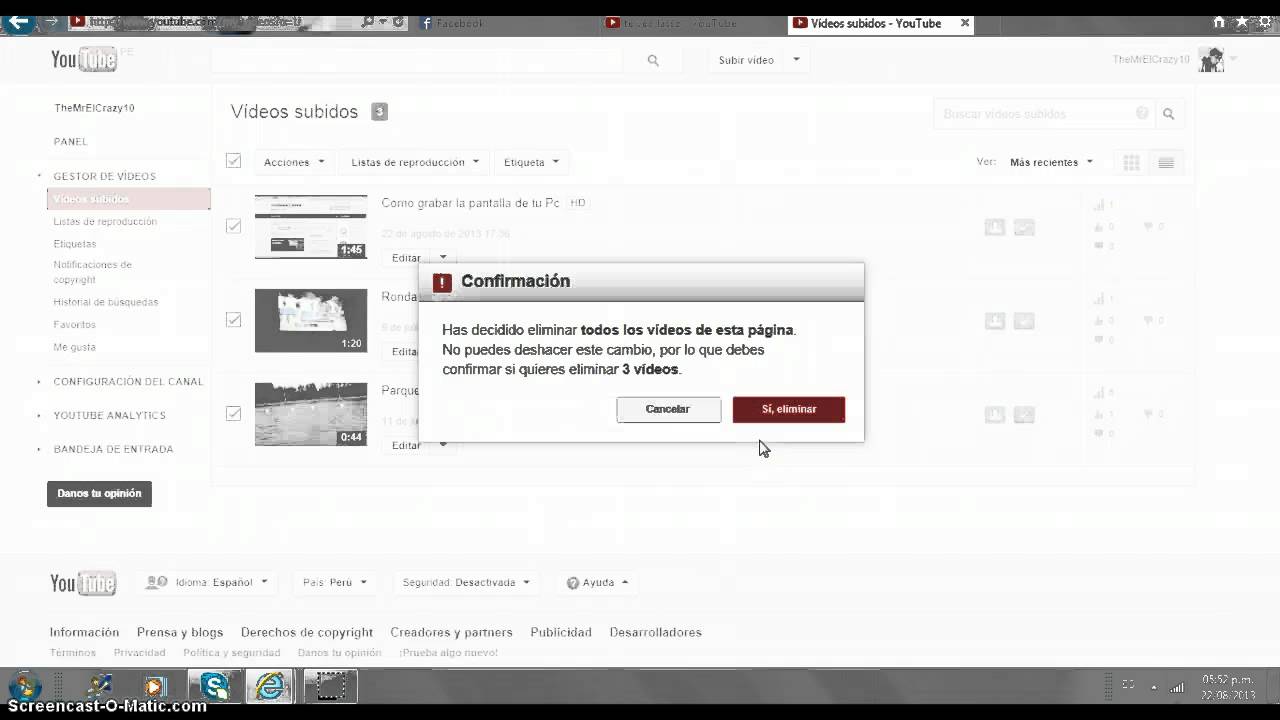The height and width of the screenshot is (720, 1280).
Task: Click the download icon in third video row
Action: [x=994, y=414]
